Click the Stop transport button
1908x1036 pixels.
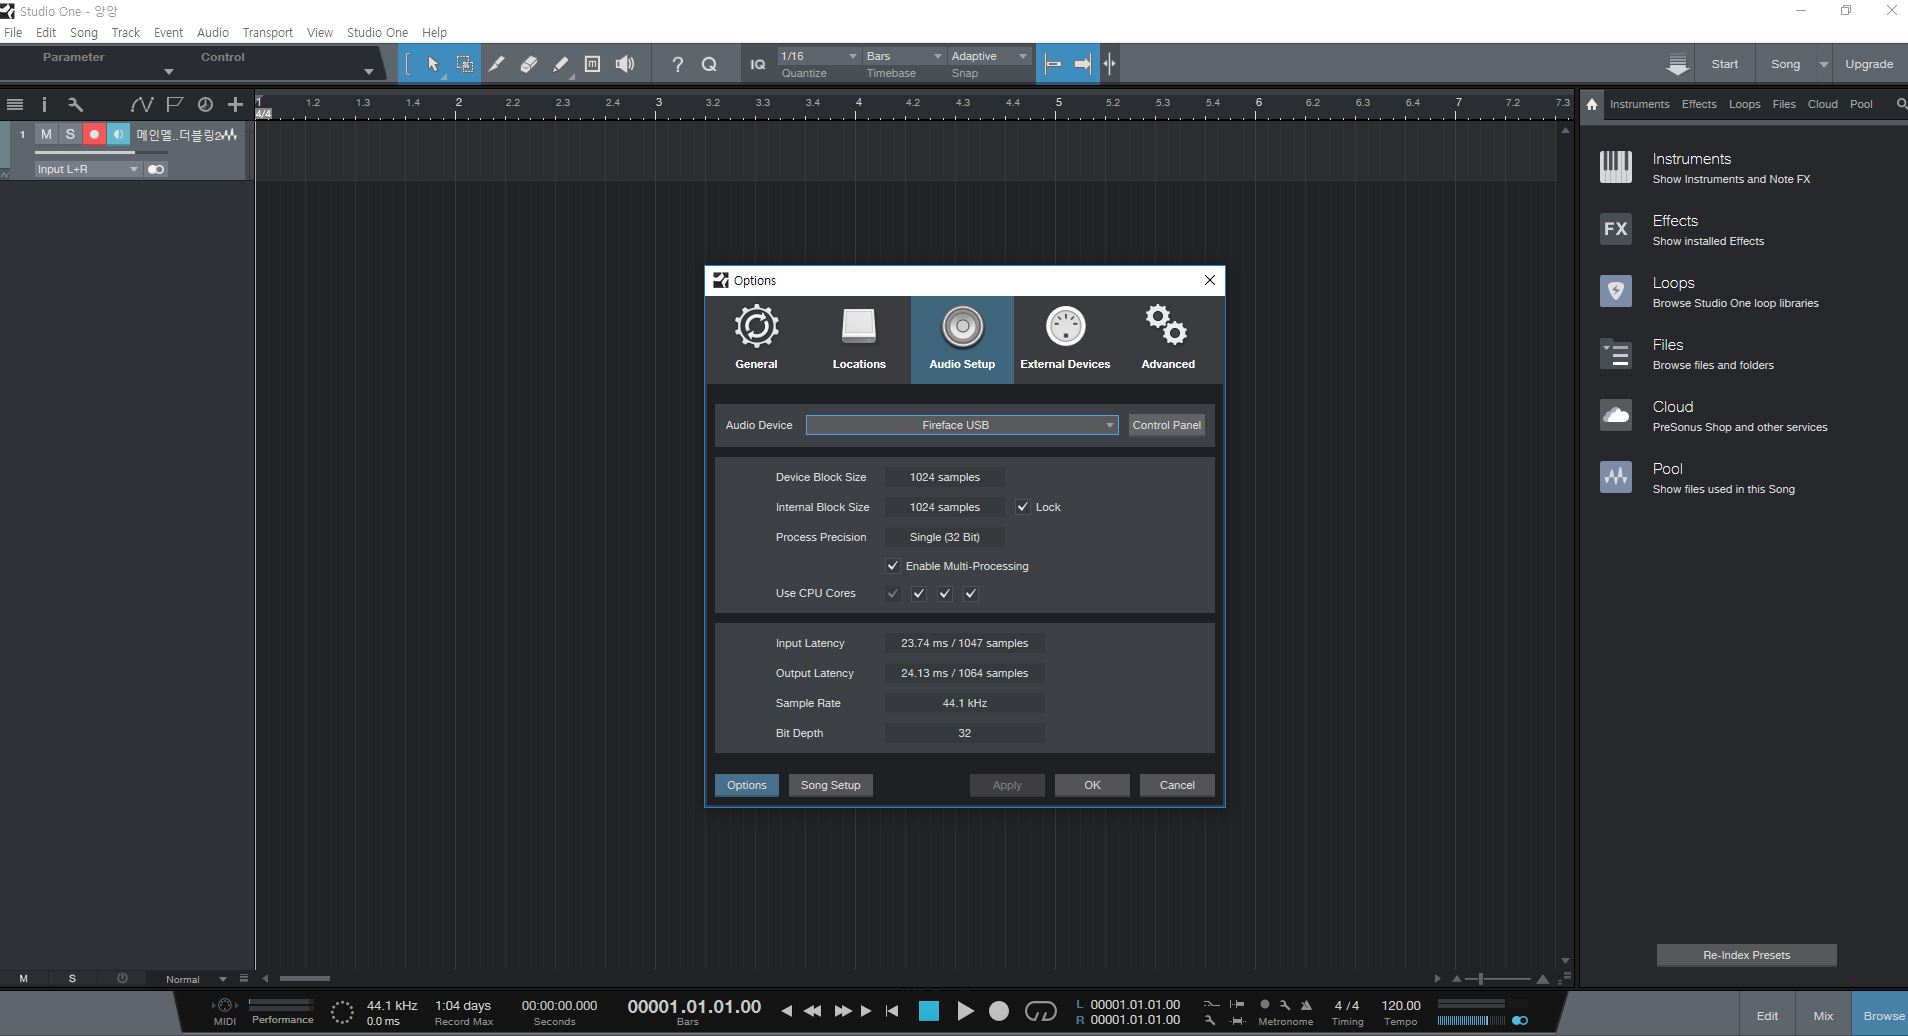929,1011
